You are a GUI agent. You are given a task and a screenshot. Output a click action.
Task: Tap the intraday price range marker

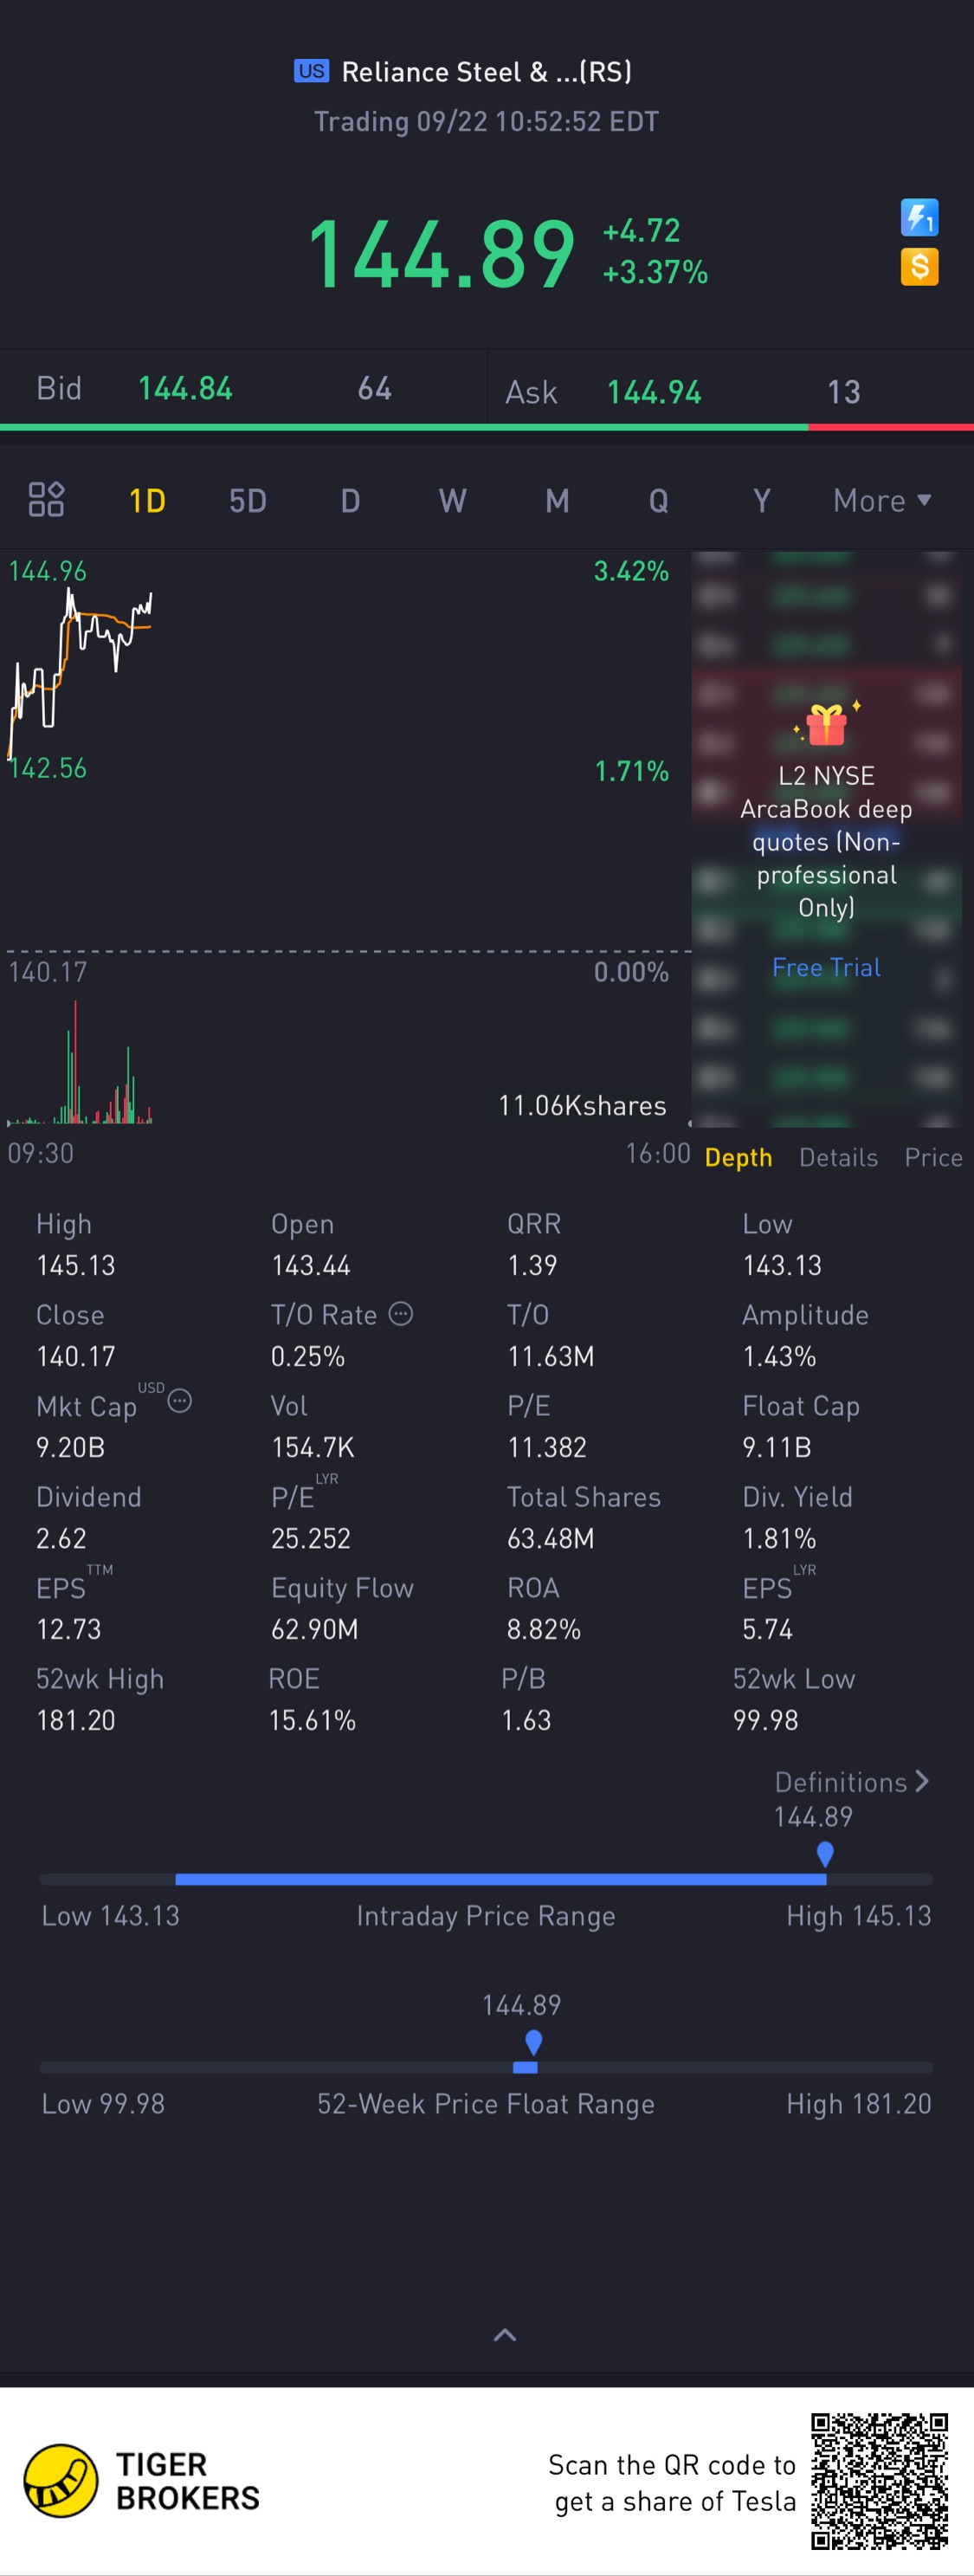825,1855
